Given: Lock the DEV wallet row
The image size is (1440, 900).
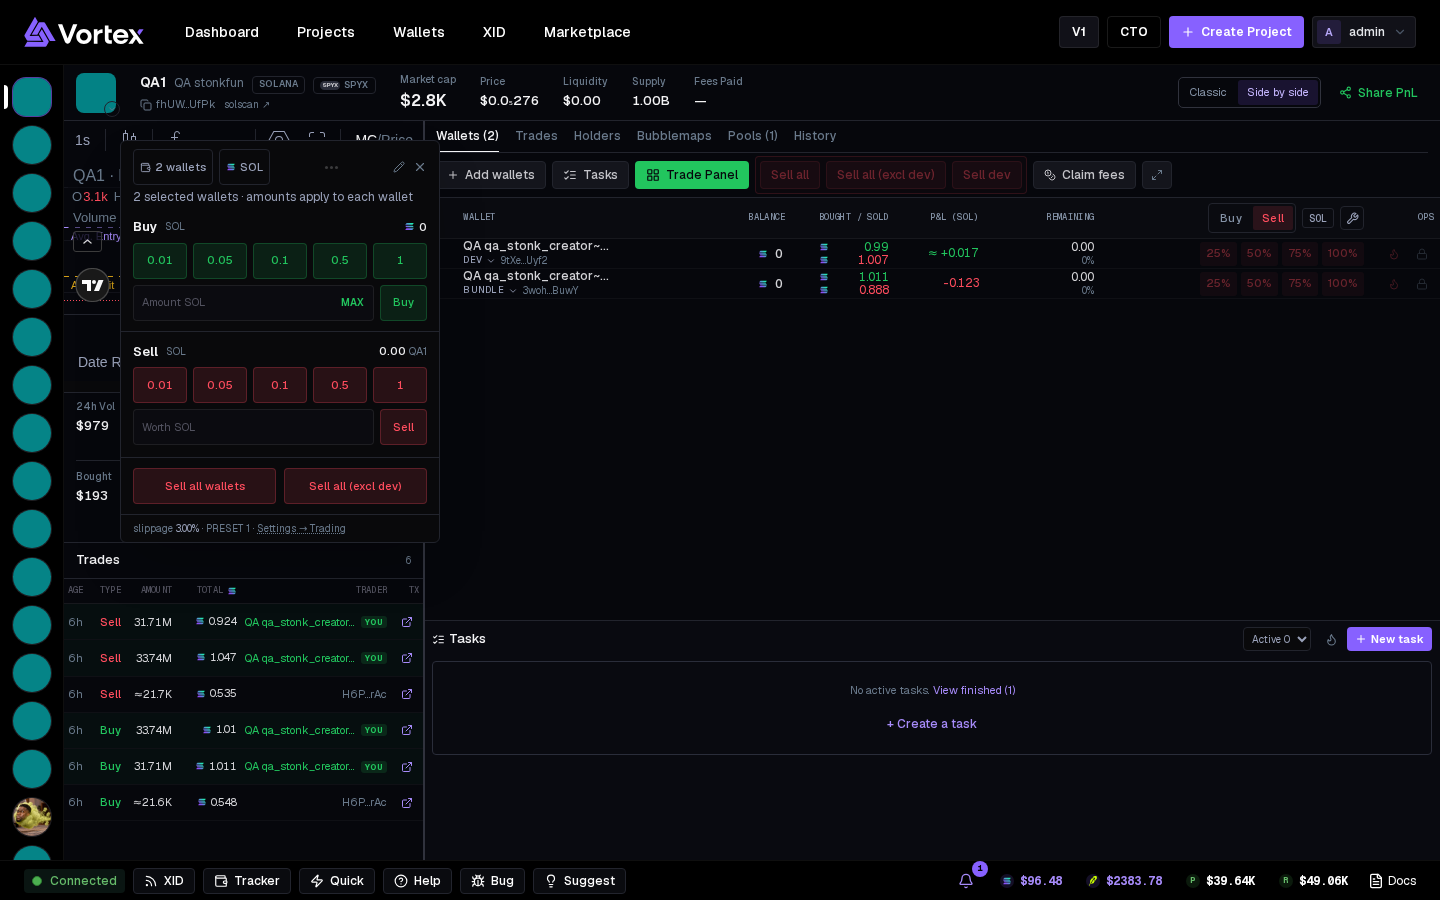Looking at the screenshot, I should click(1422, 254).
